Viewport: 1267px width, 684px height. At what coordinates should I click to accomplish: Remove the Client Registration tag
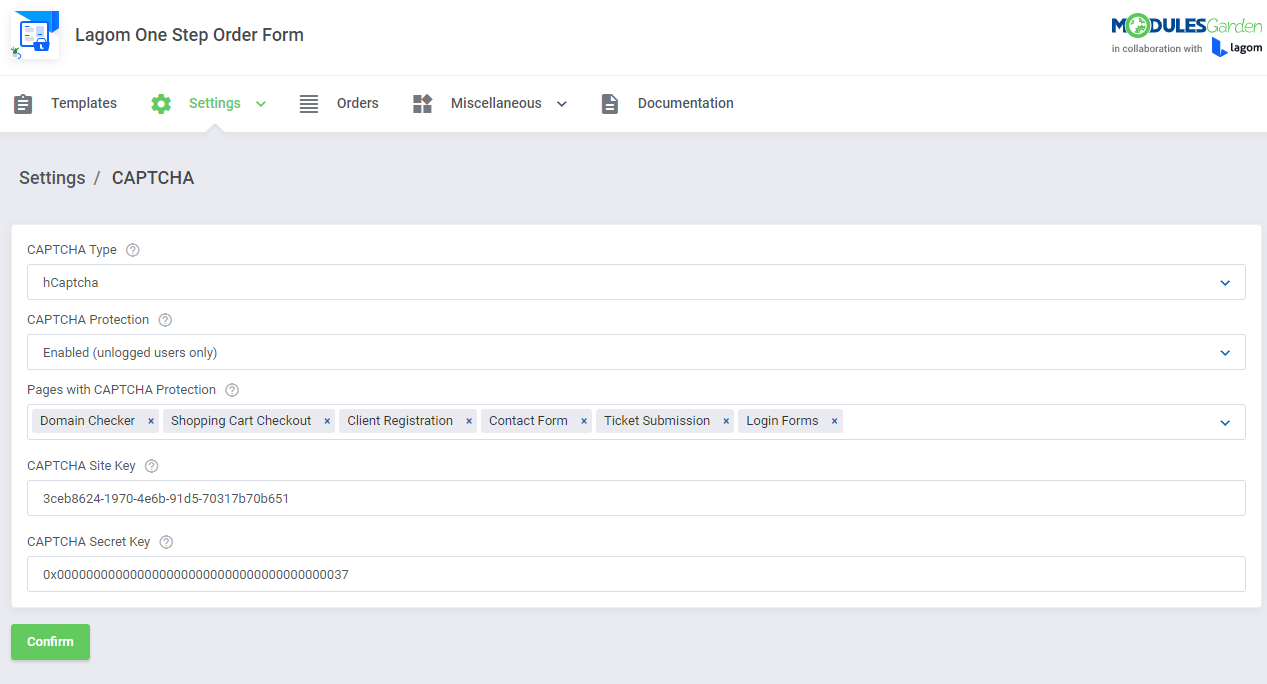tap(469, 421)
